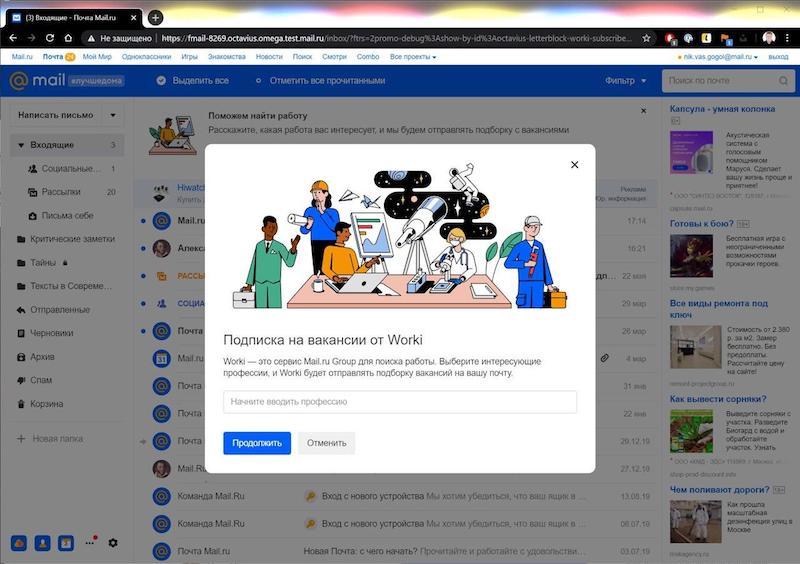Click the выход link
Viewport: 800px width, 564px height.
pyautogui.click(x=778, y=57)
